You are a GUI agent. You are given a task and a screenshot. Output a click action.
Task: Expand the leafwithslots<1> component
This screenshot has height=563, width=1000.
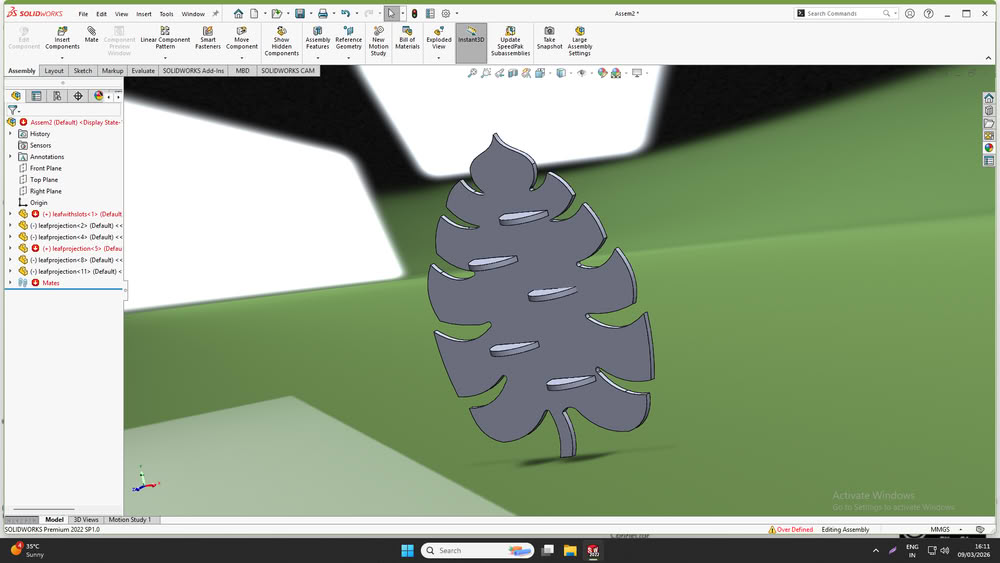[x=10, y=214]
